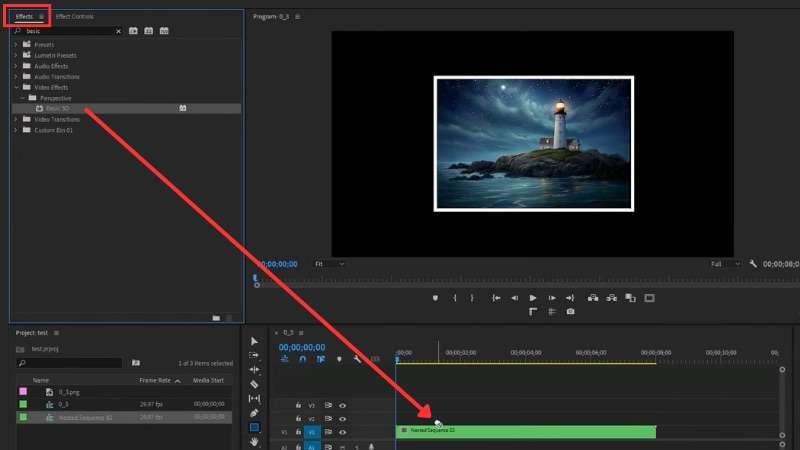Select the Rectangle tool
Screen dimensions: 800x450
pyautogui.click(x=254, y=428)
